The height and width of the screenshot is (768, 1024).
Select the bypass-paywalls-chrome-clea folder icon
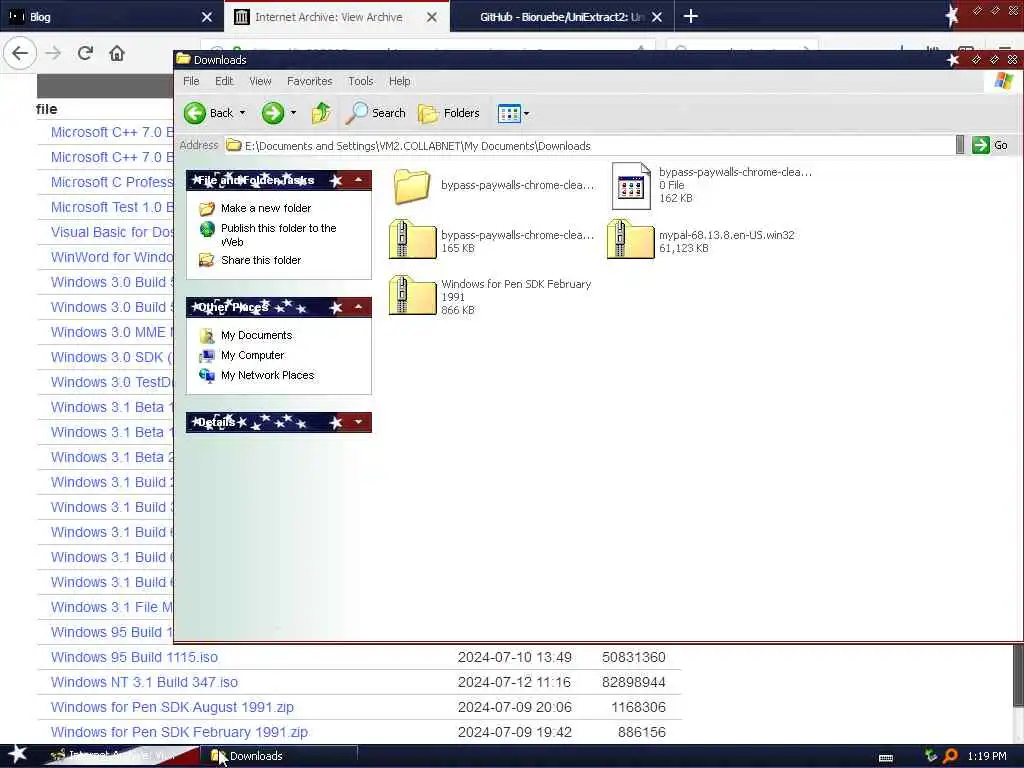pyautogui.click(x=412, y=185)
